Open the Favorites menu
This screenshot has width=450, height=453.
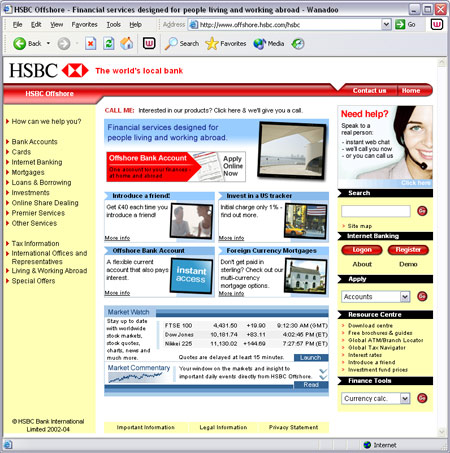[84, 24]
